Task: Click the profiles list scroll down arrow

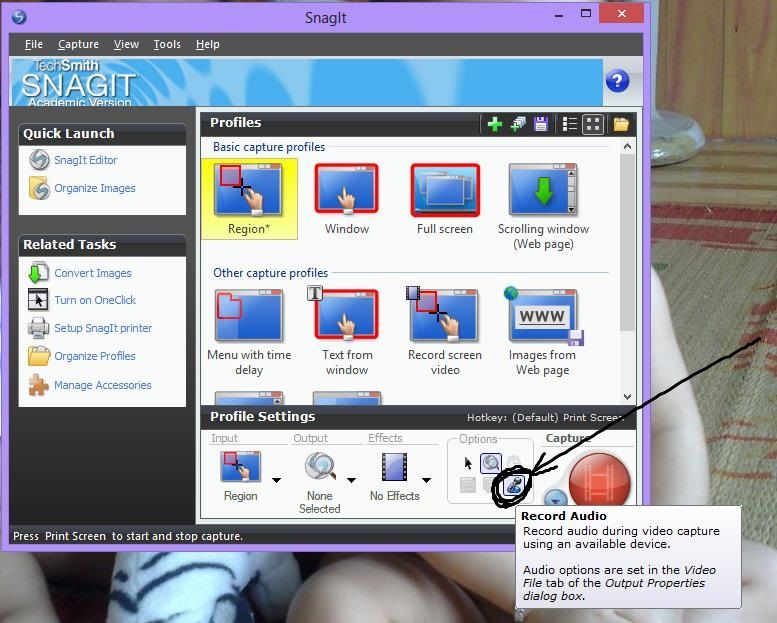Action: pyautogui.click(x=627, y=396)
